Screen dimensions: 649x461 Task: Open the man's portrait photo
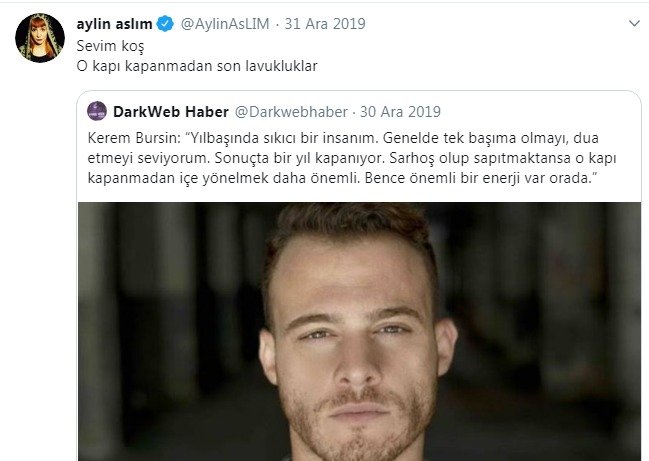[359, 331]
